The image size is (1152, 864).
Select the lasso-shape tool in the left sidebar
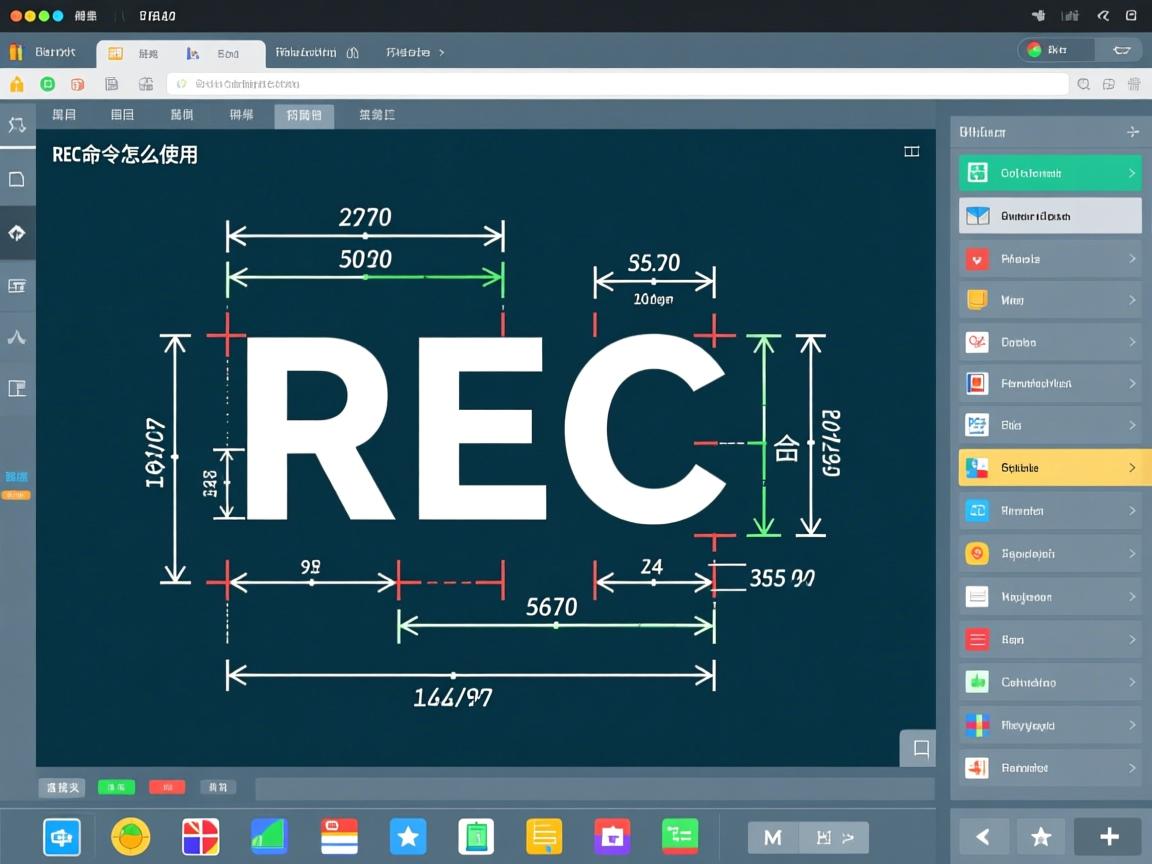point(16,125)
